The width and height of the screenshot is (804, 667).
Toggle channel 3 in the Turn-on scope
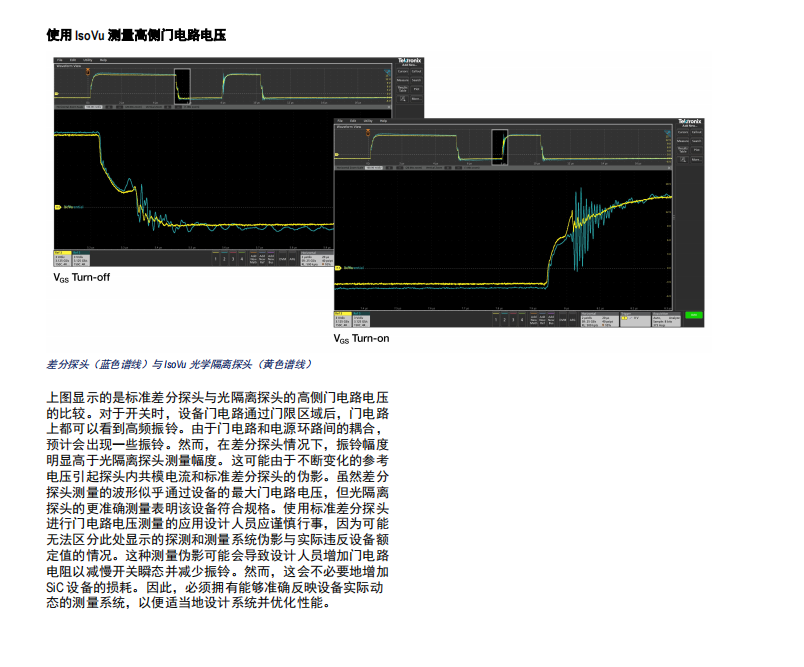(x=513, y=320)
